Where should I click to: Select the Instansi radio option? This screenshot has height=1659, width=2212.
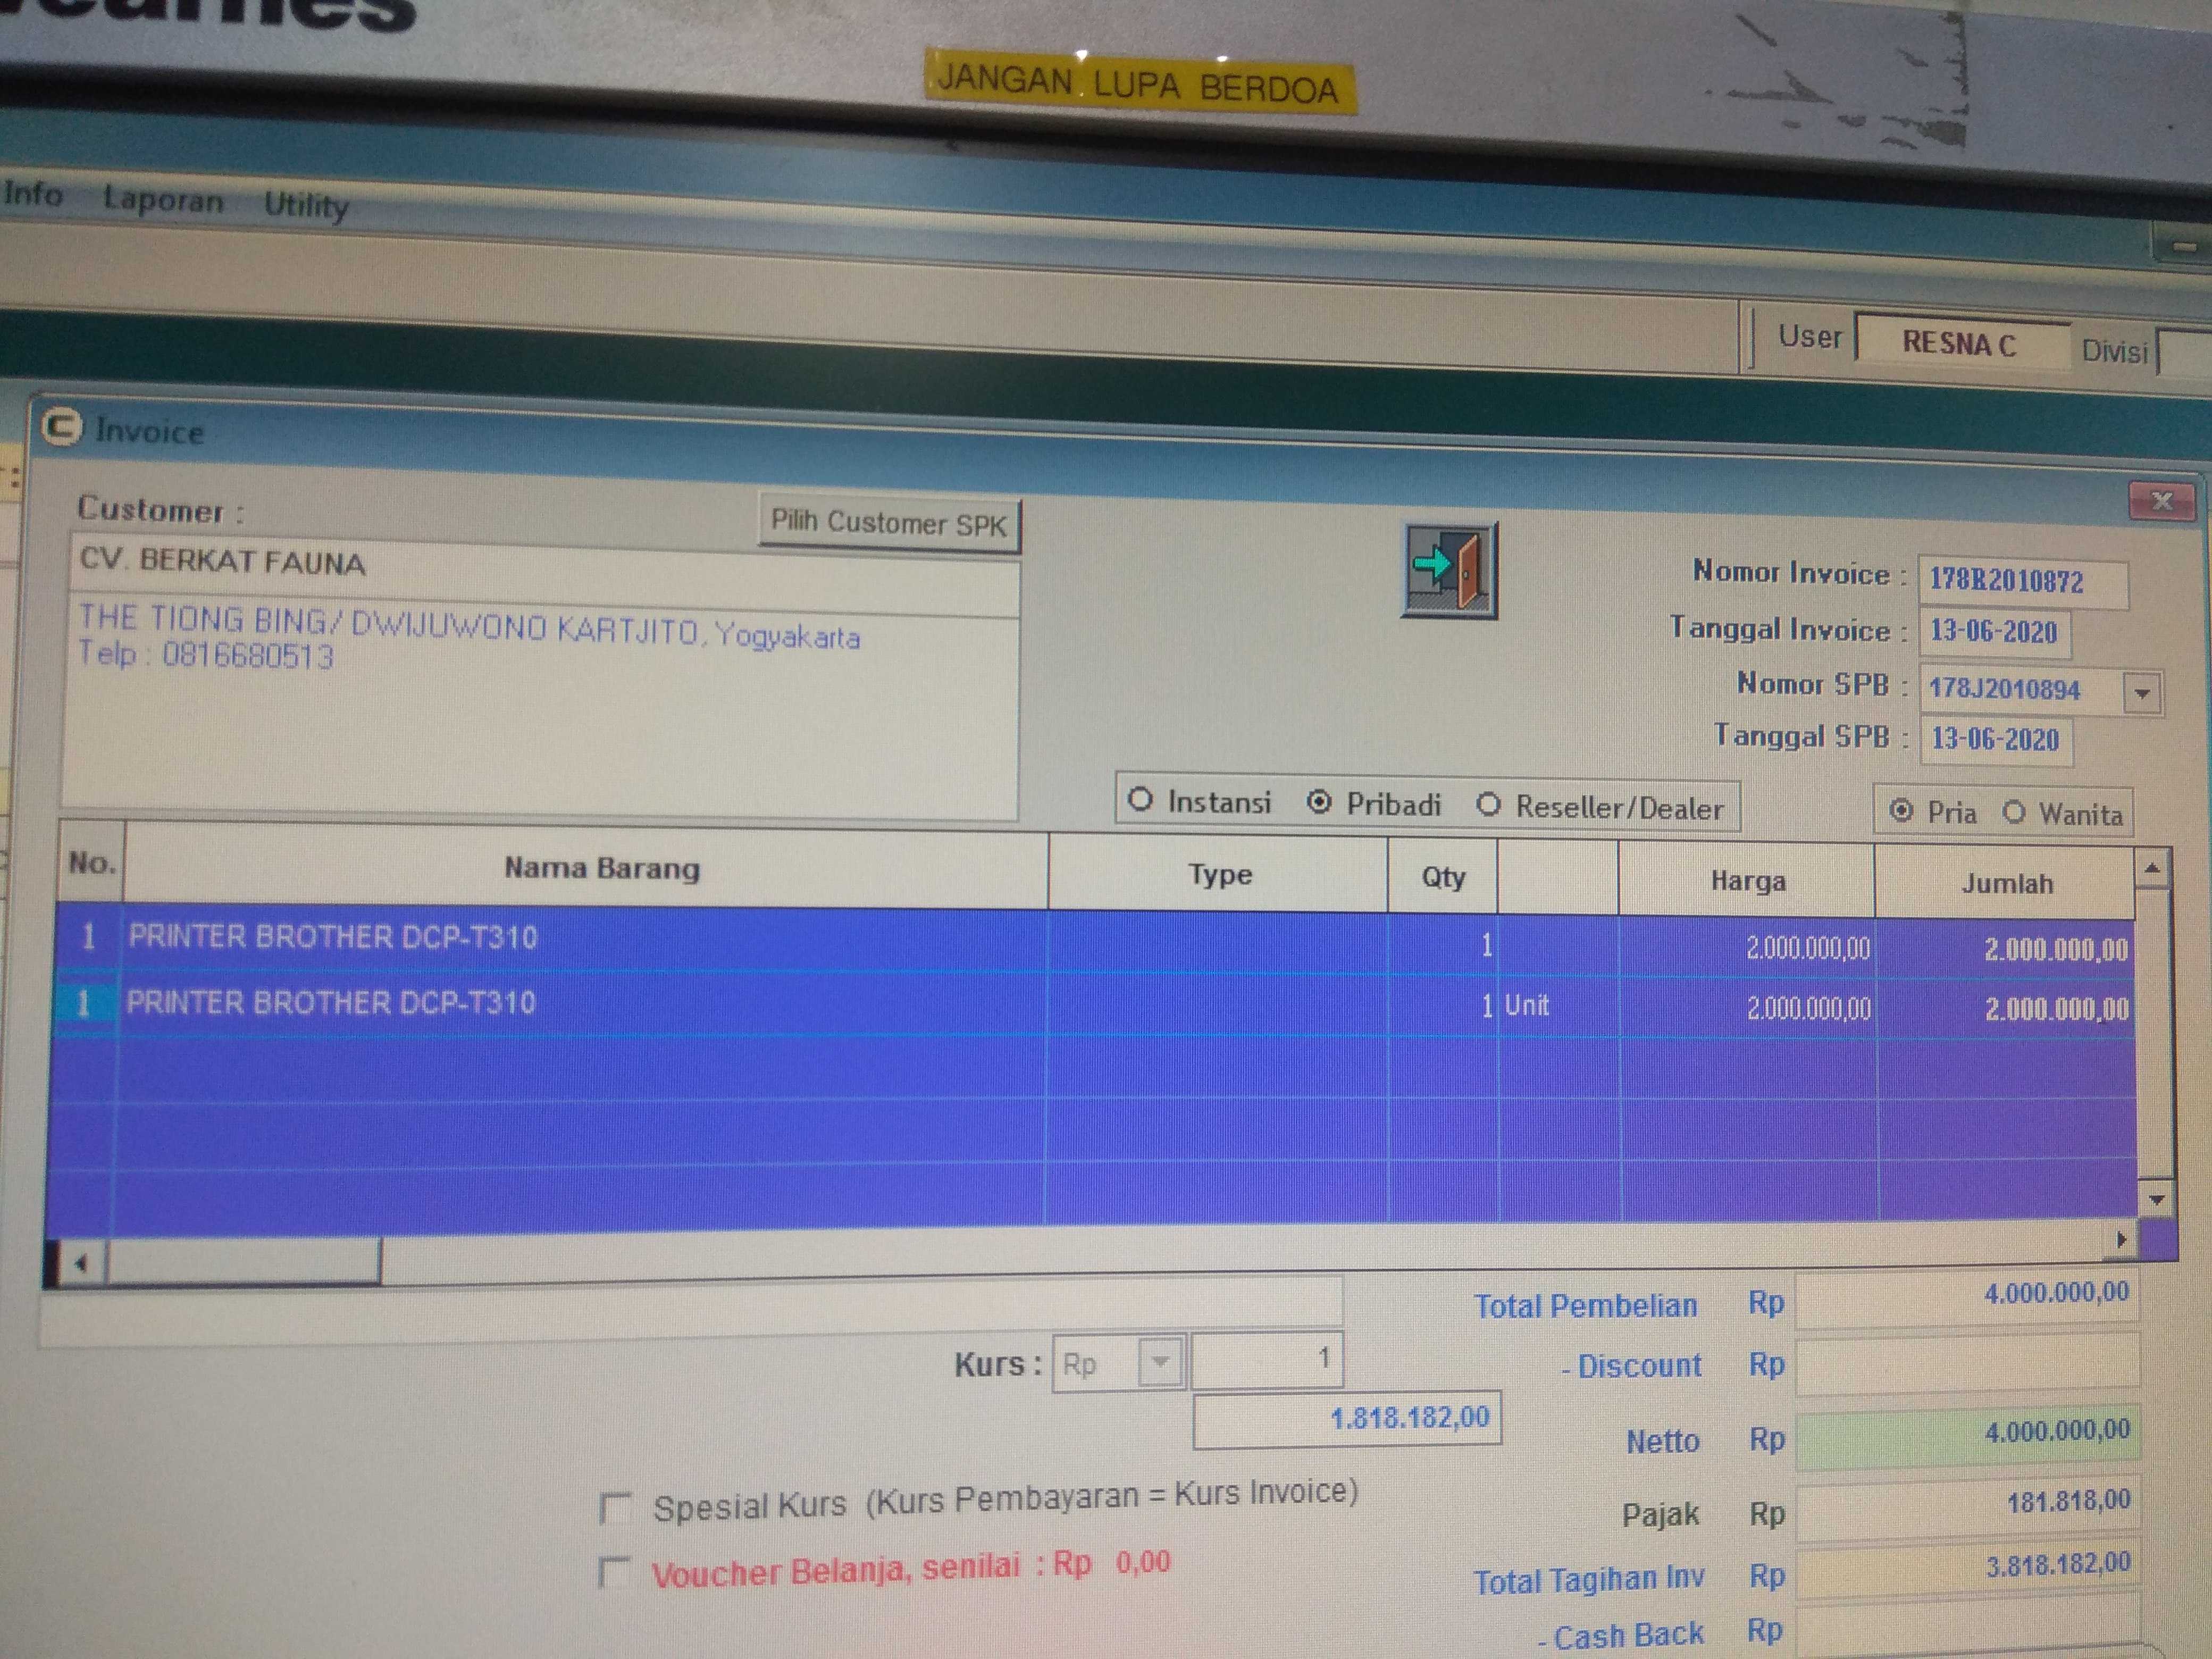1140,800
